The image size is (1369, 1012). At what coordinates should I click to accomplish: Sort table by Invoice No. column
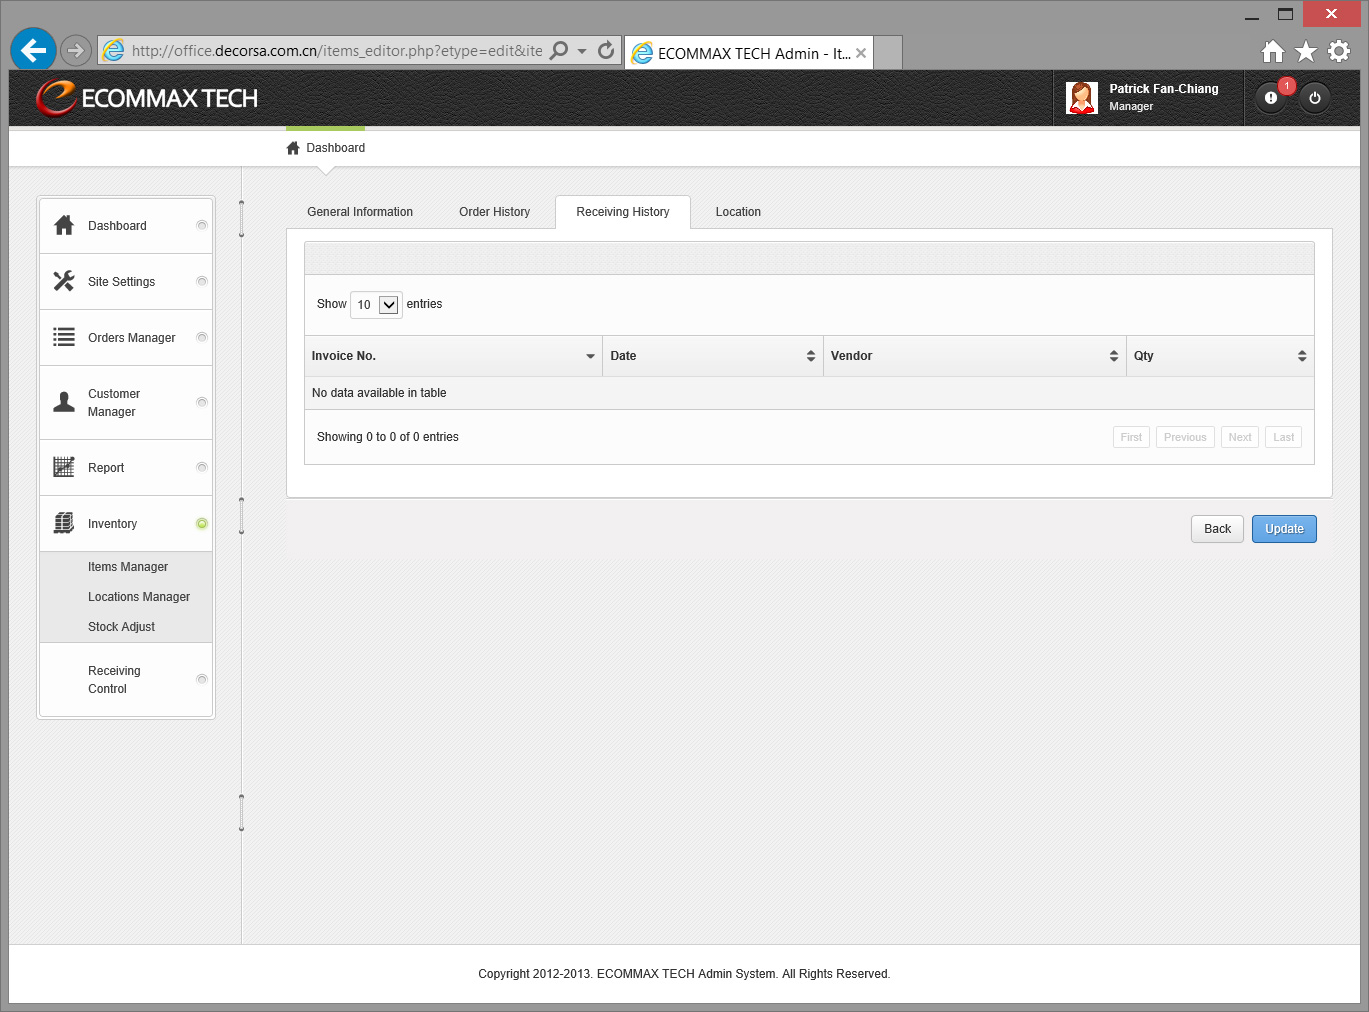(x=453, y=356)
